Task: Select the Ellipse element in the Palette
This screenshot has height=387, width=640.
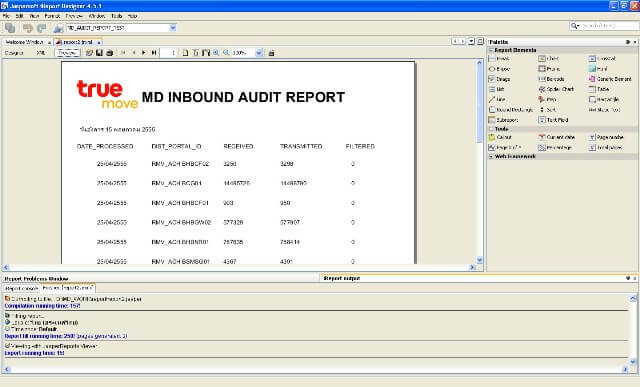Action: pos(499,69)
